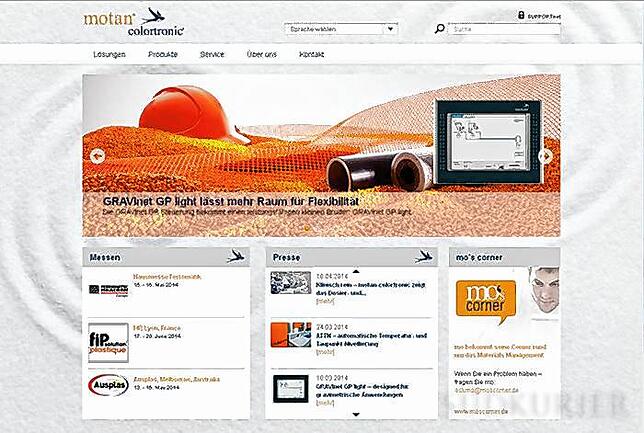
Task: Open the Kontakt menu
Action: tap(311, 54)
